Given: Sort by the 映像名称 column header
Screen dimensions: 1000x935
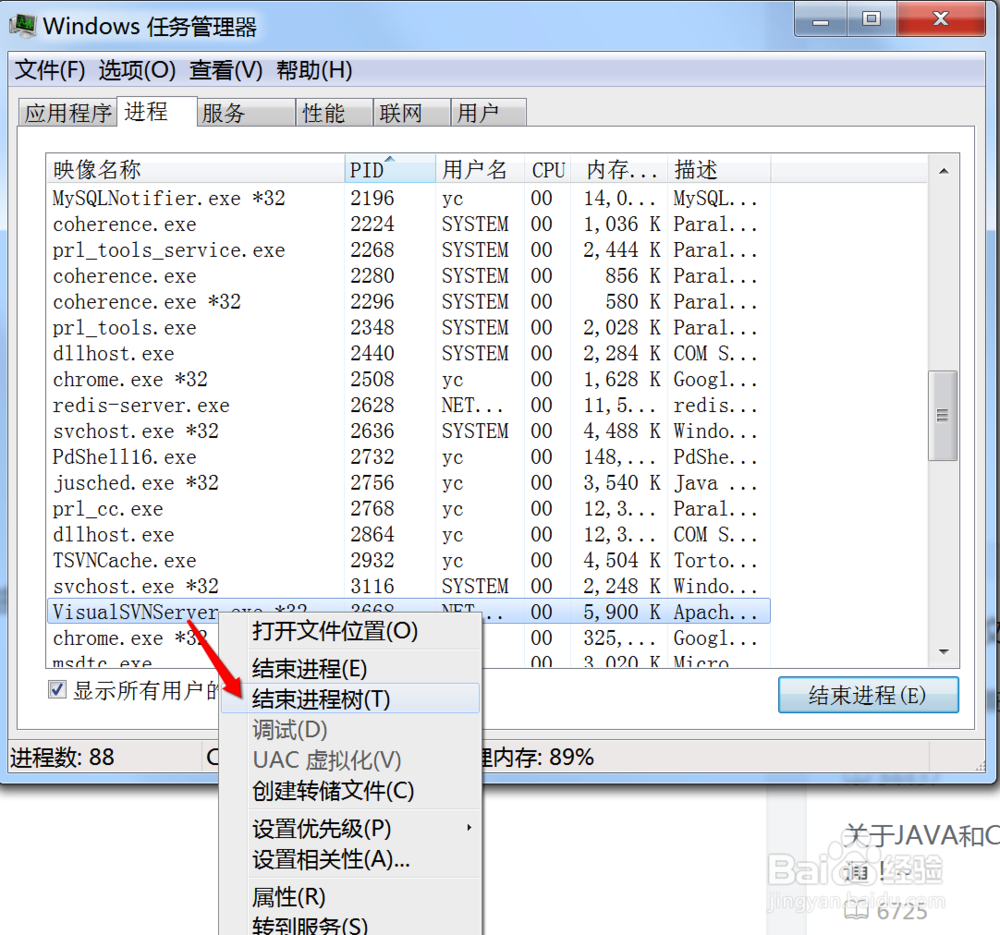Looking at the screenshot, I should (x=196, y=169).
